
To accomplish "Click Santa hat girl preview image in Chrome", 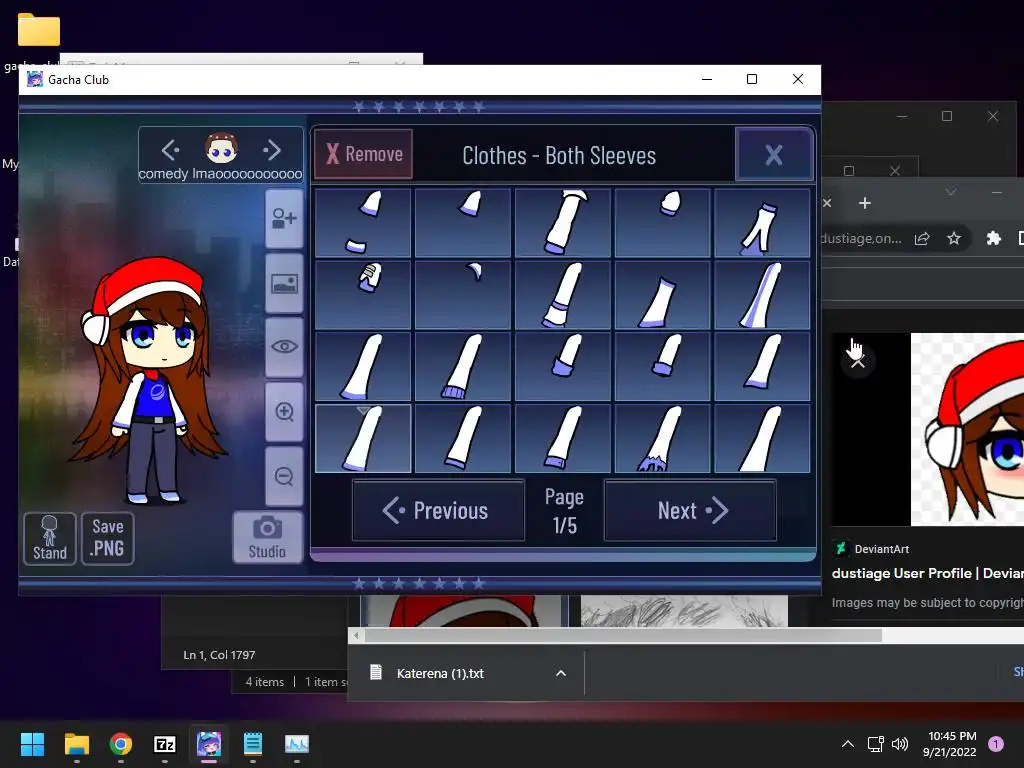I will [x=967, y=429].
